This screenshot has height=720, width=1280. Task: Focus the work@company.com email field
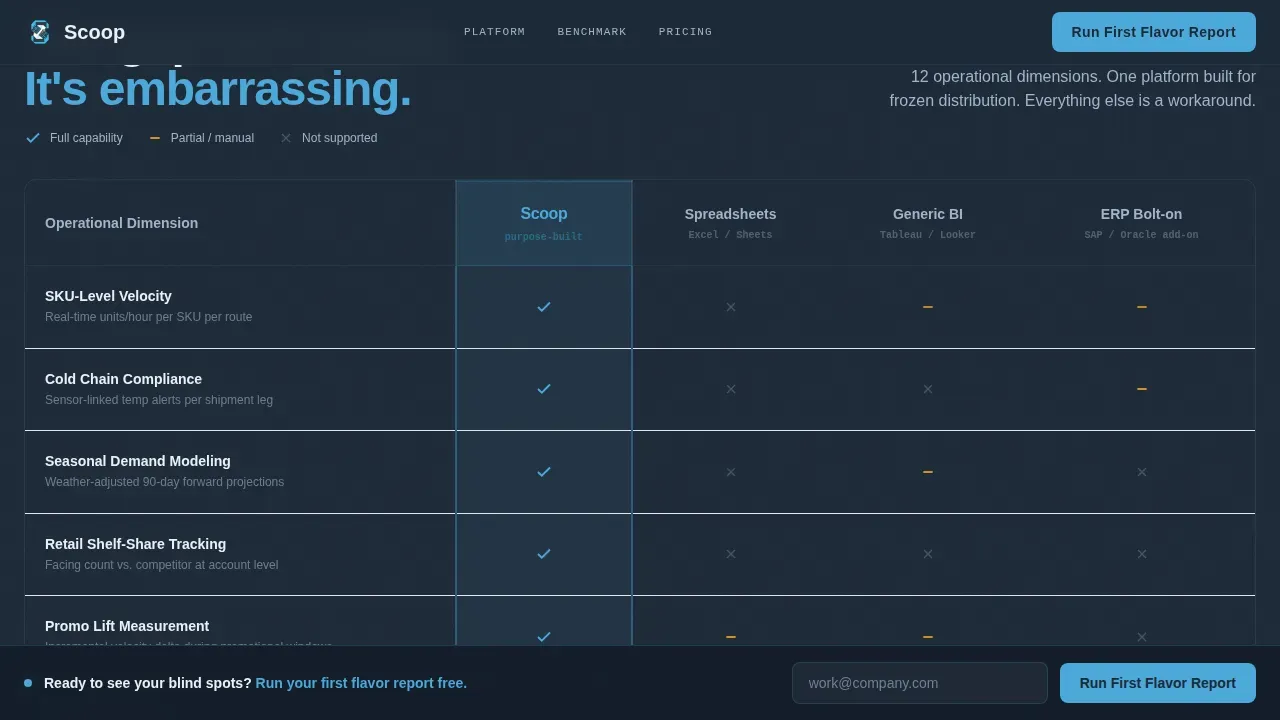[x=919, y=683]
